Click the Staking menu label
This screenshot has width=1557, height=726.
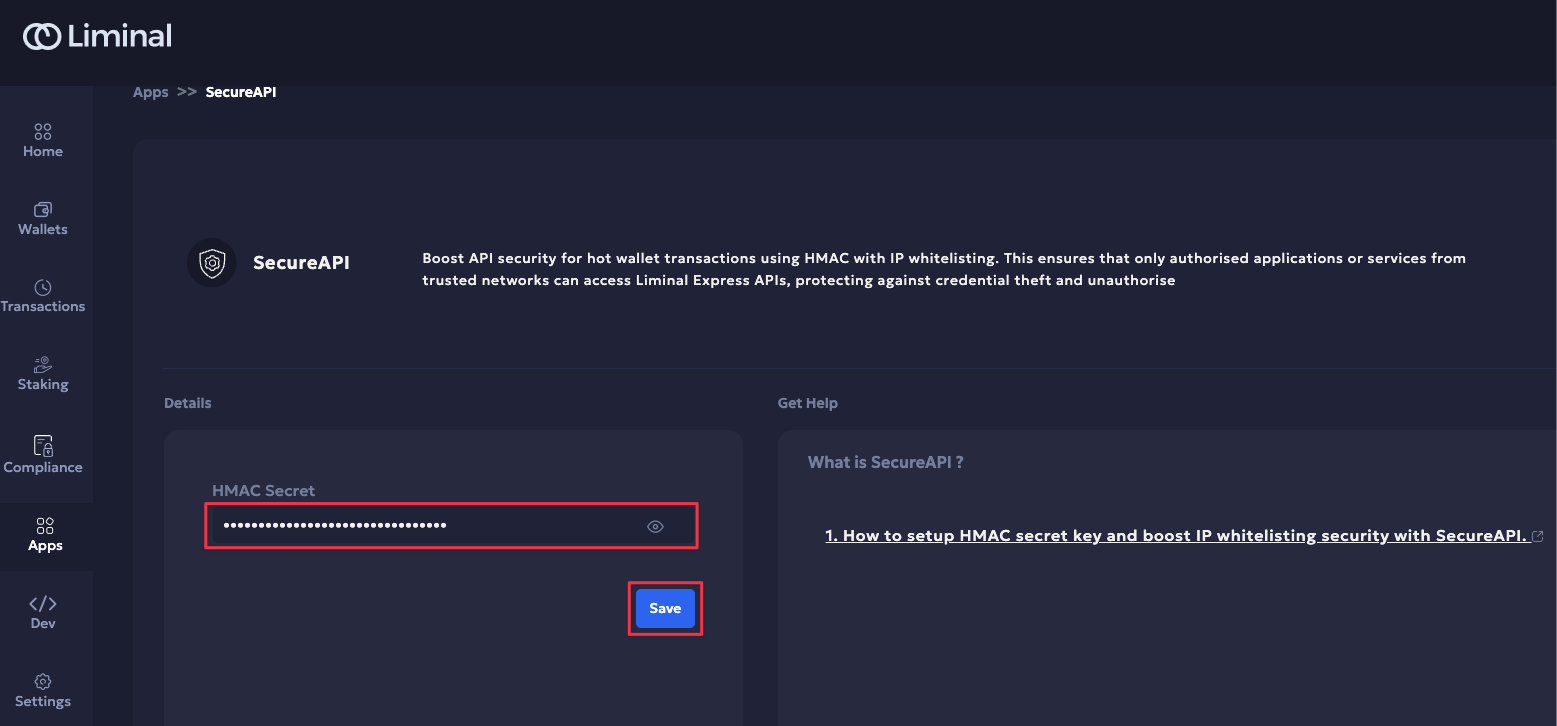coord(43,384)
